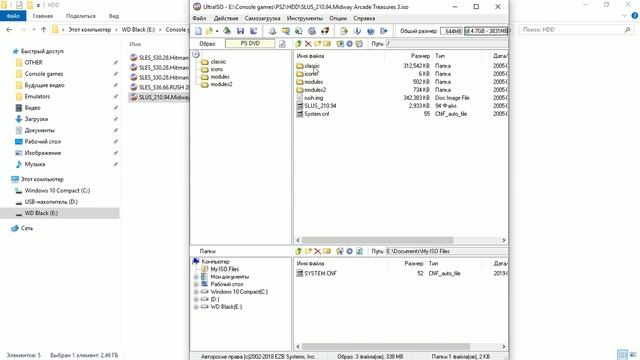640x360 pixels.
Task: Select the classic folder in image tree
Action: pos(218,62)
